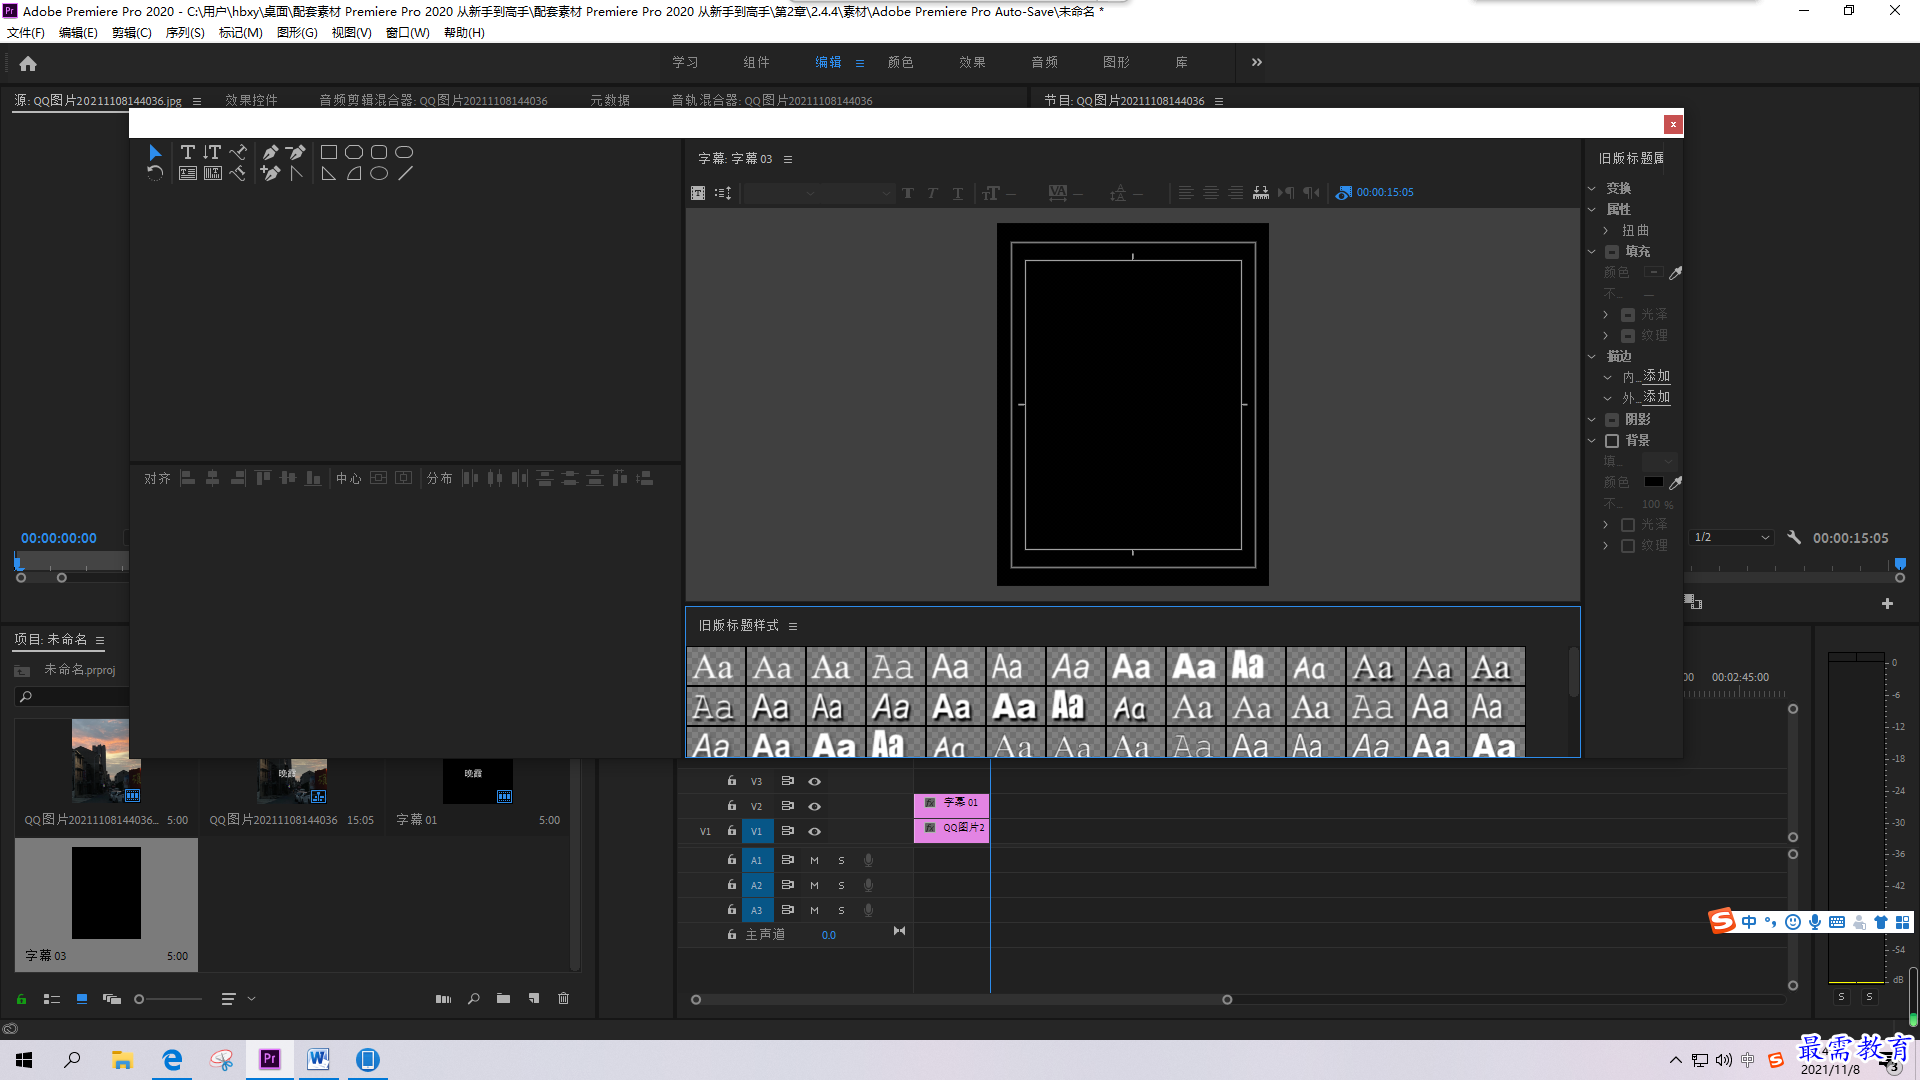Select the Wedge triangle tool
The height and width of the screenshot is (1080, 1920).
tap(328, 173)
